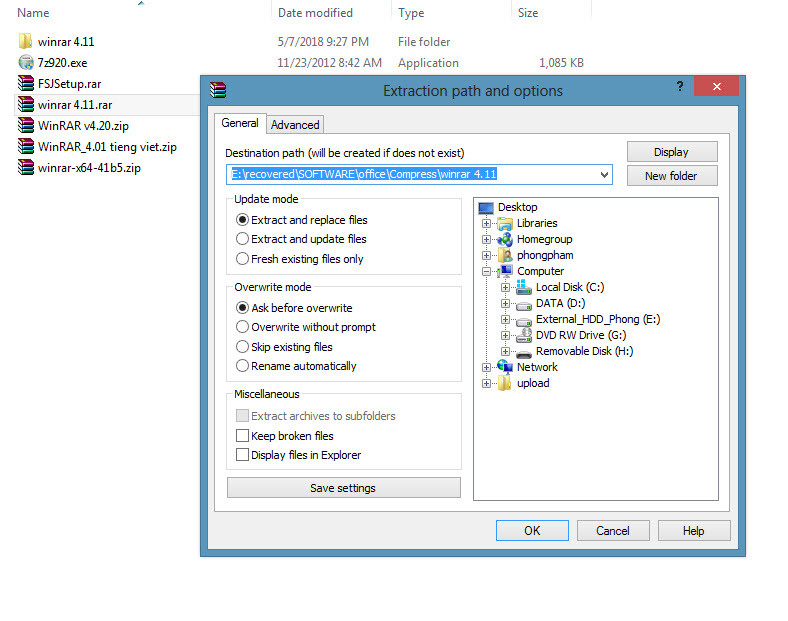This screenshot has width=788, height=621.
Task: Click the DVD RW Drive (G:) icon
Action: pyautogui.click(x=524, y=335)
